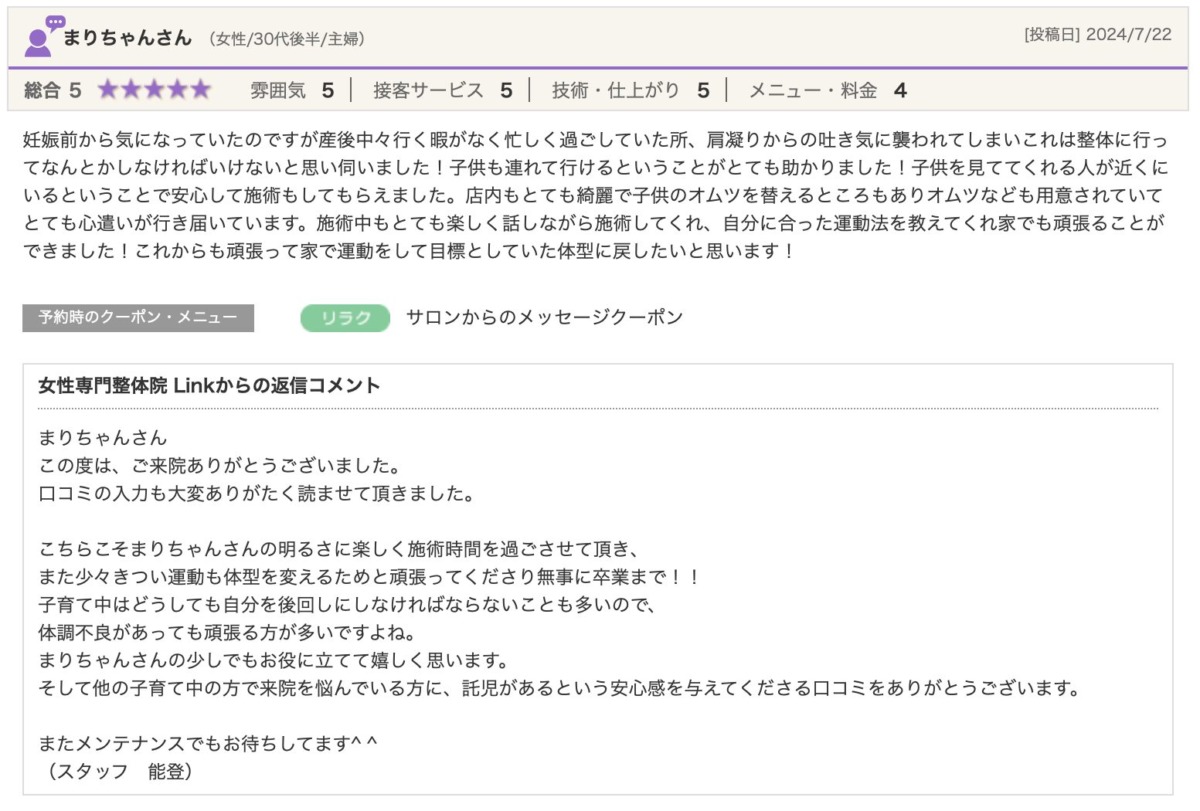Click the 女性専門整体院 Linkからの返信コメント heading
The height and width of the screenshot is (811, 1200).
tap(209, 386)
